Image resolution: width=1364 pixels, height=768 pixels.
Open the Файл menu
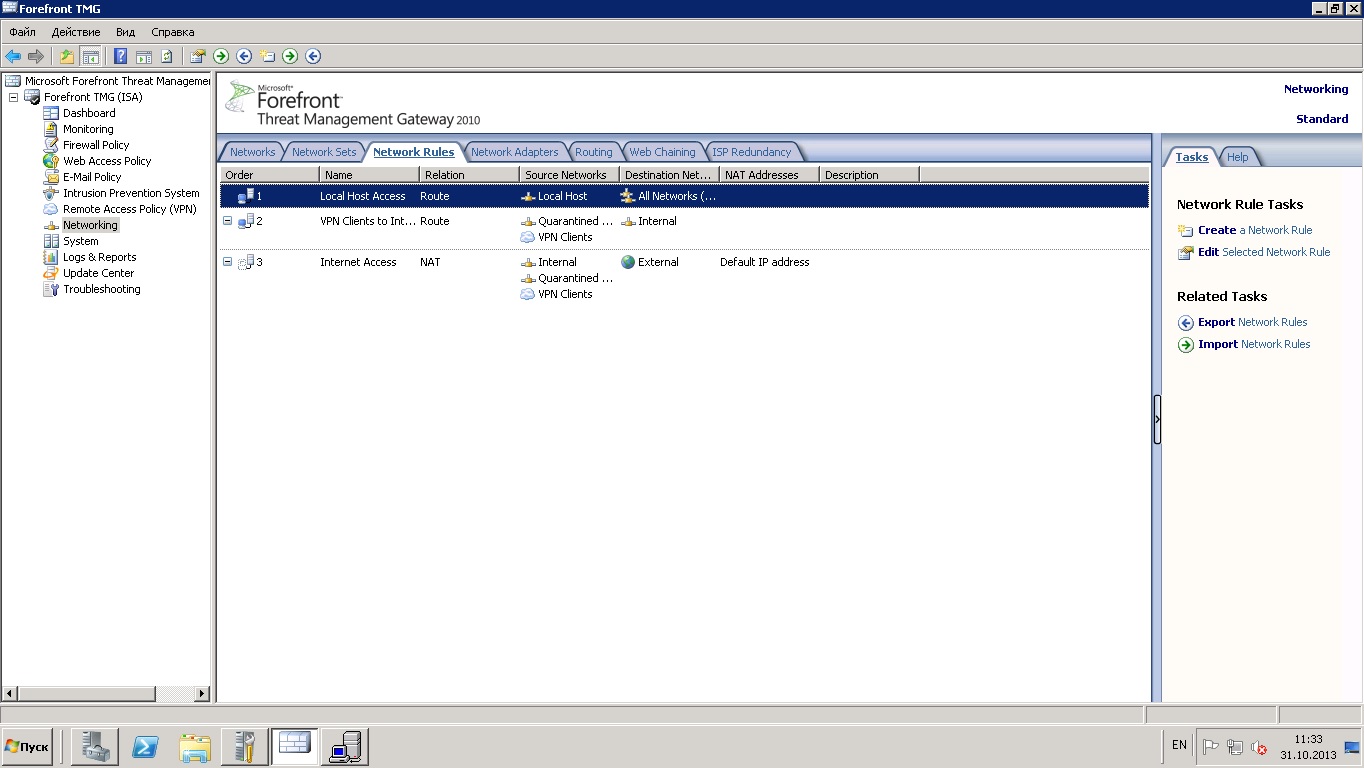(22, 32)
